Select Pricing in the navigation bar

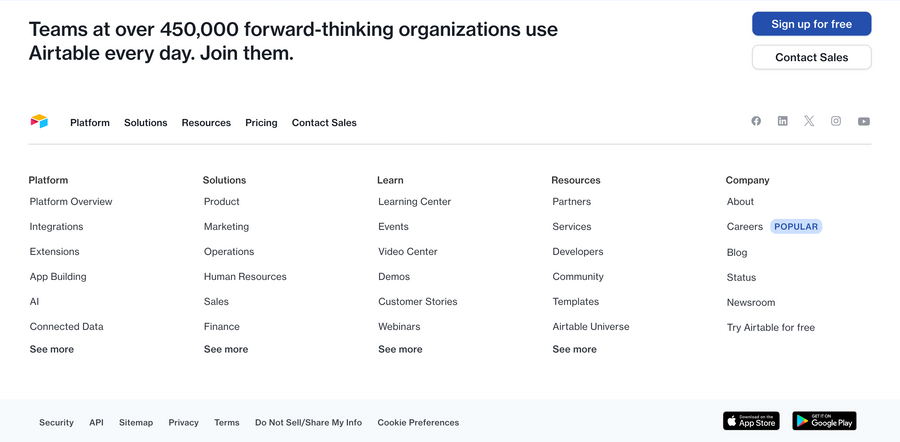click(261, 123)
